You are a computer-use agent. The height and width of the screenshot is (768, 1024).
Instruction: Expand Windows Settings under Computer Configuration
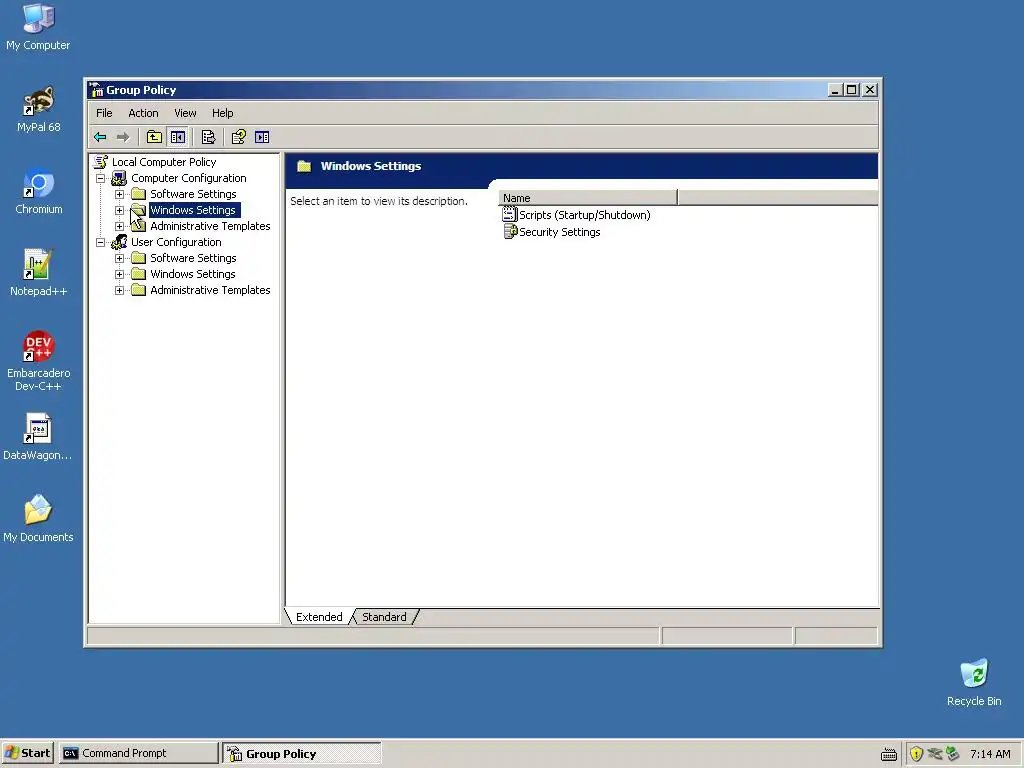(120, 210)
